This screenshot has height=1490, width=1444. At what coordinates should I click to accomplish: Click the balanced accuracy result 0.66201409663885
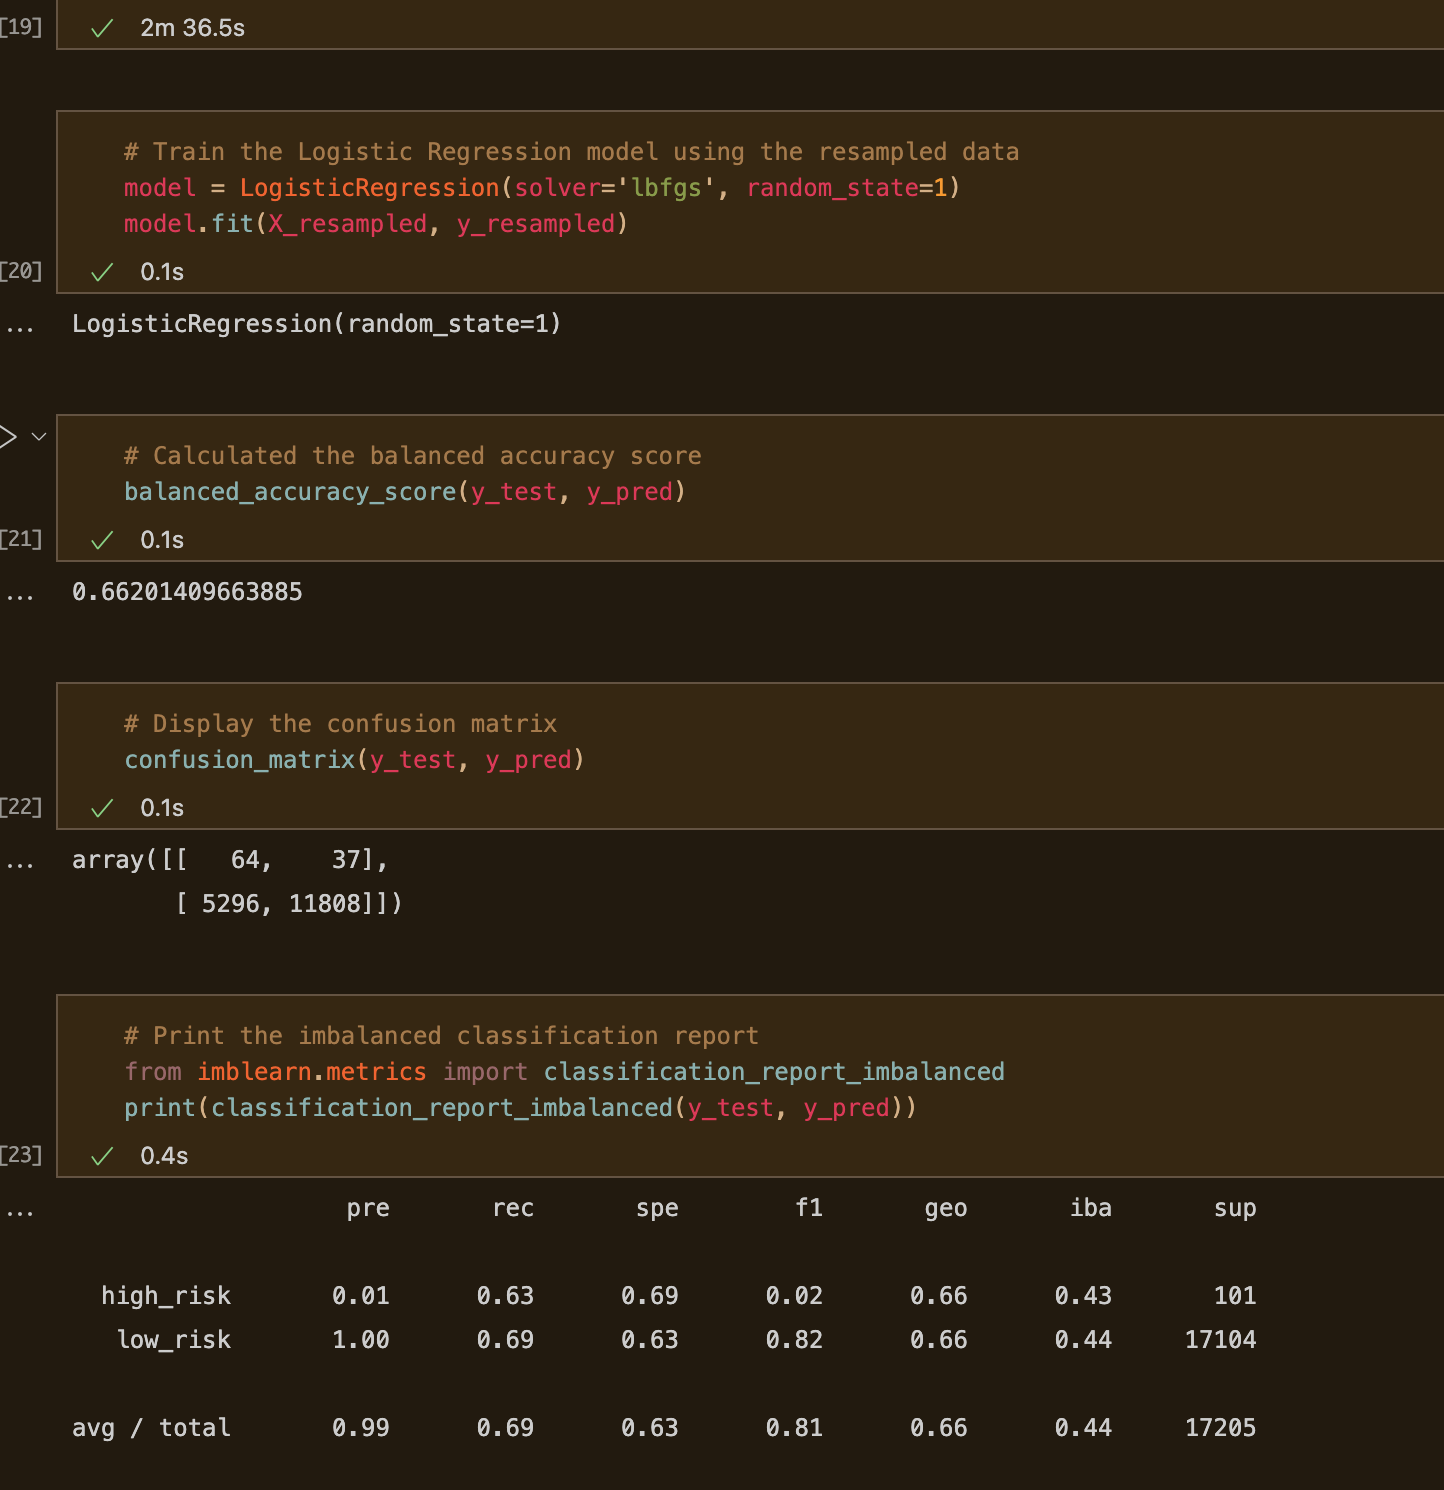[187, 591]
